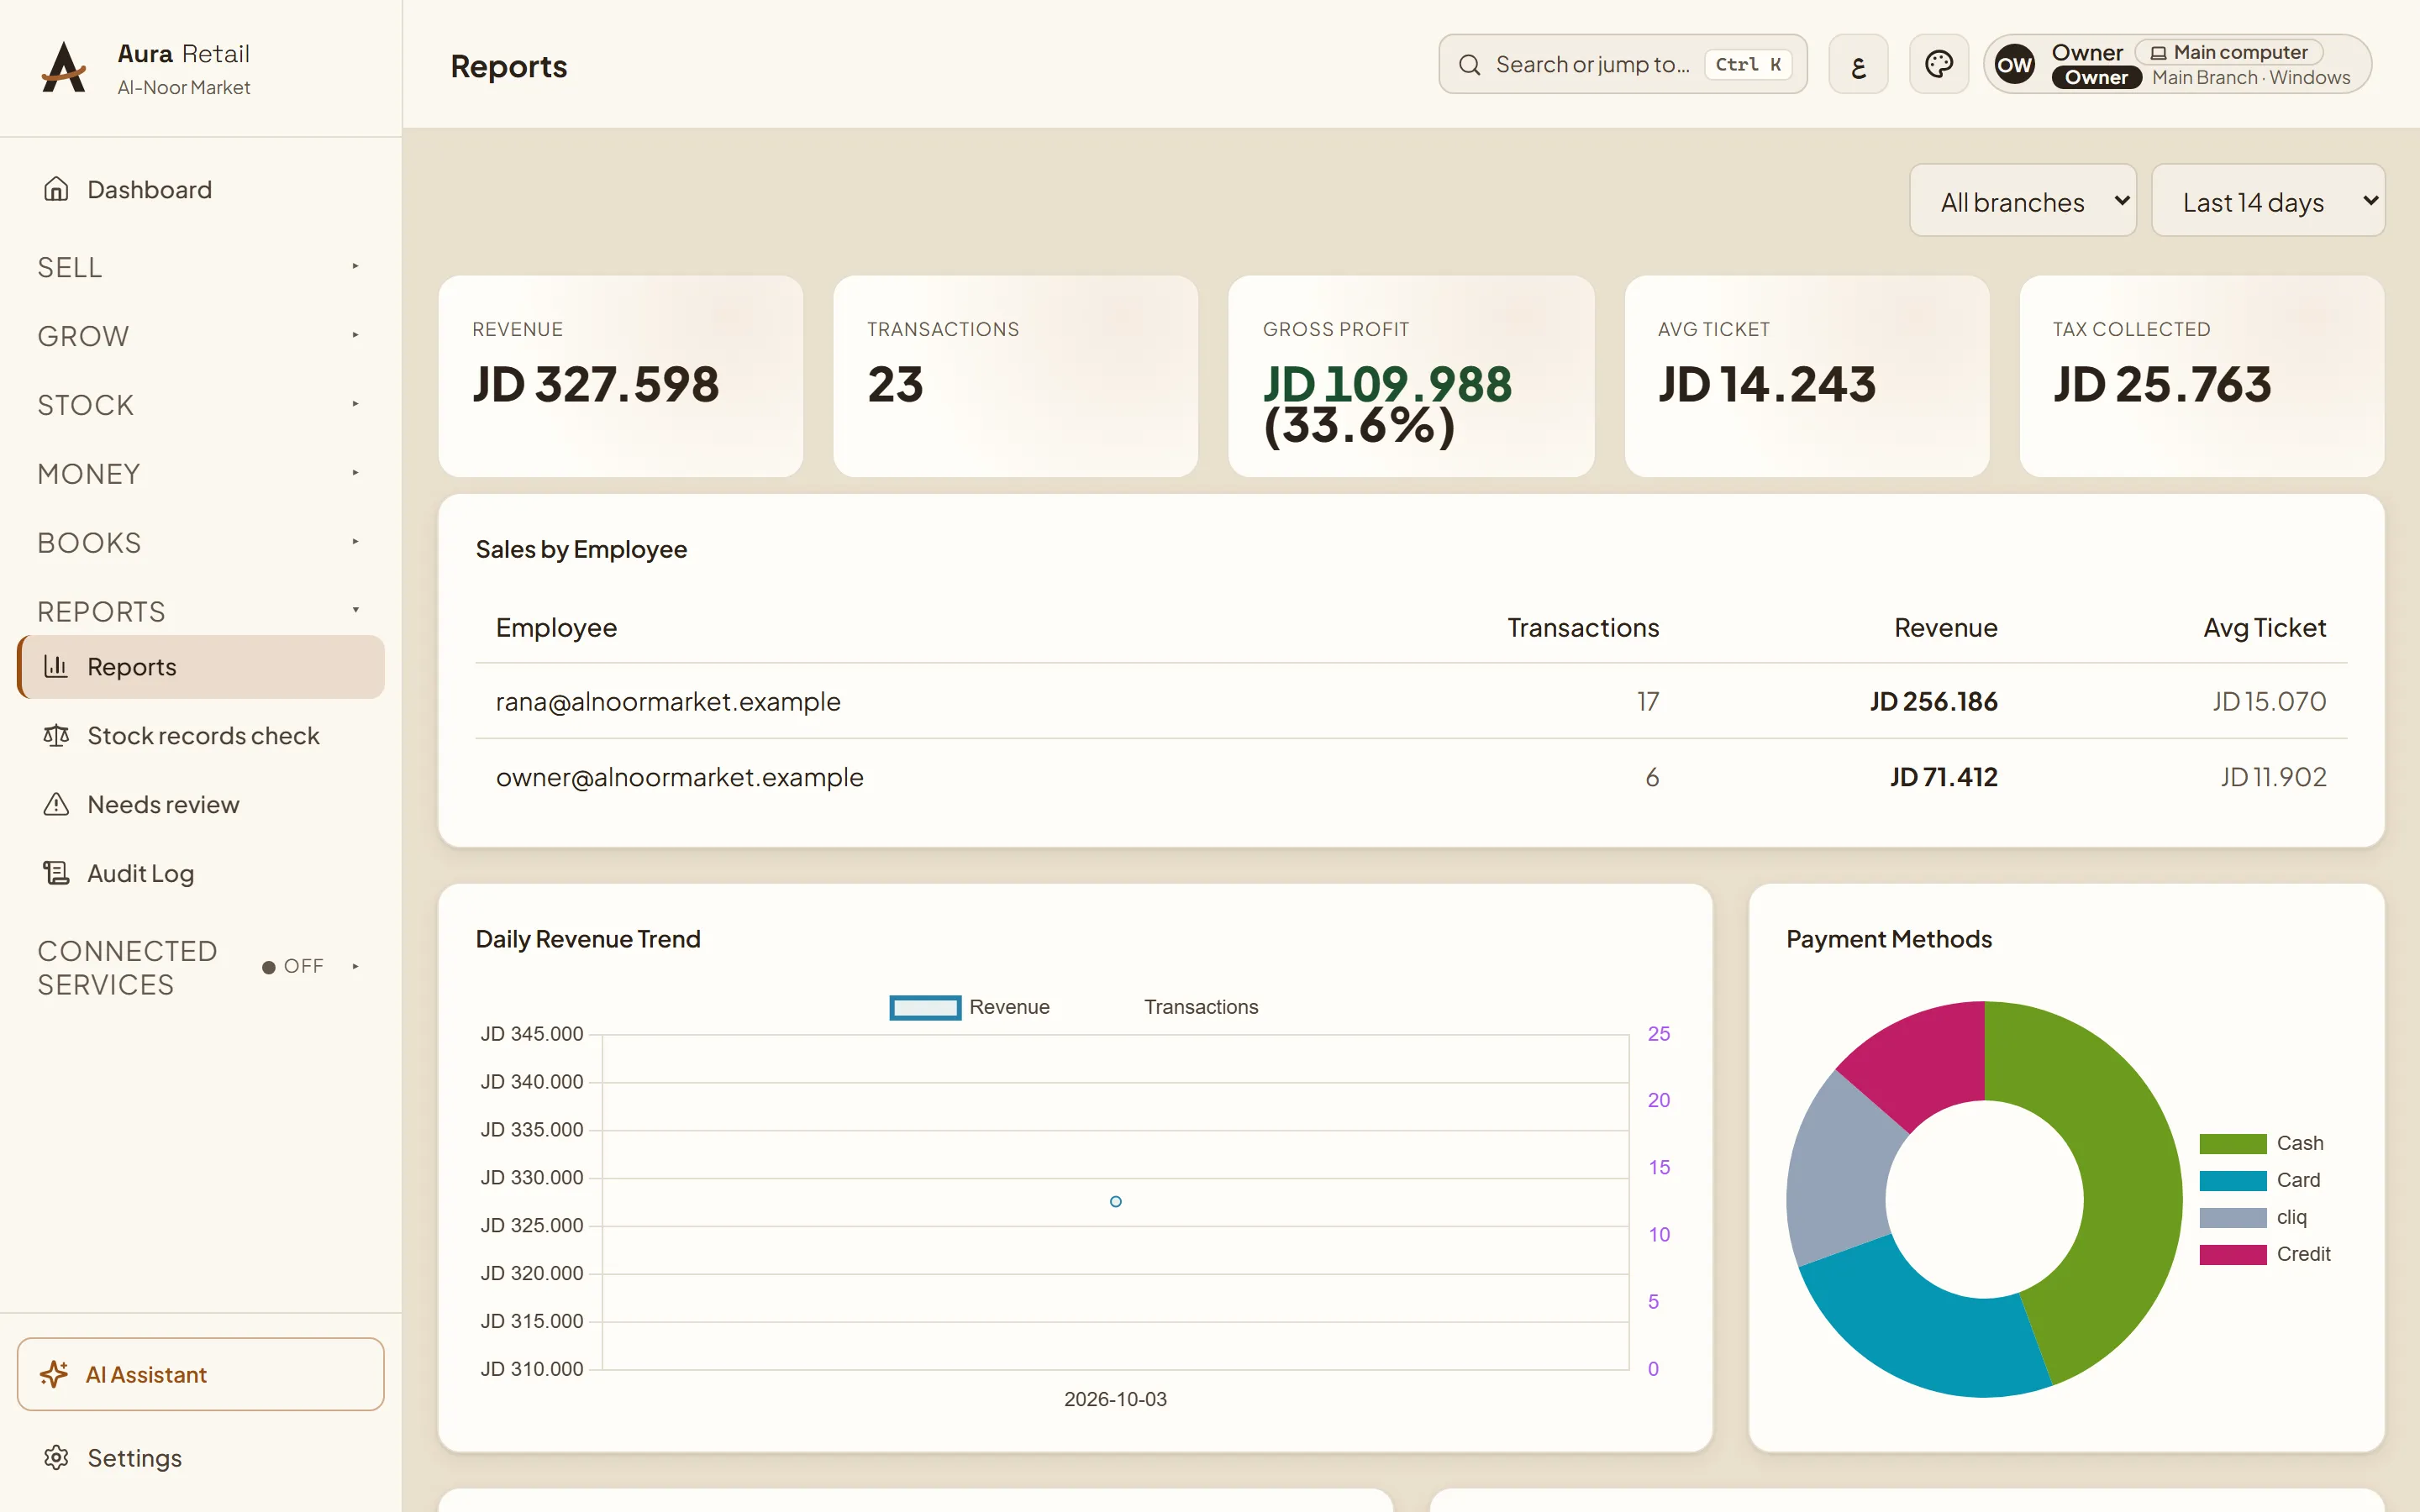Click the AI Assistant sparkle icon
The height and width of the screenshot is (1512, 2420).
tap(54, 1374)
